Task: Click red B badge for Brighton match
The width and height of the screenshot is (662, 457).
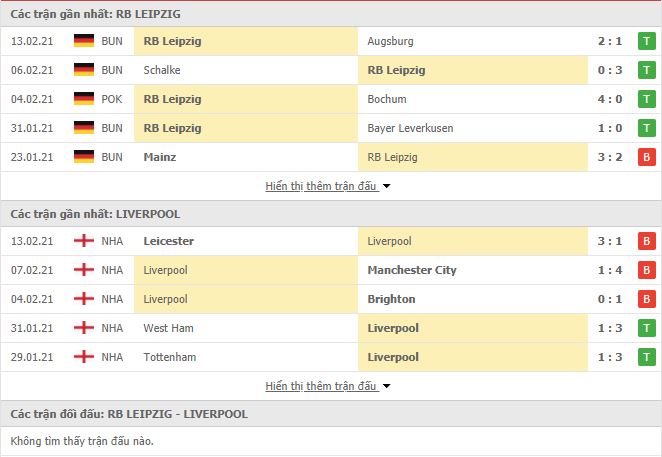Action: 646,299
